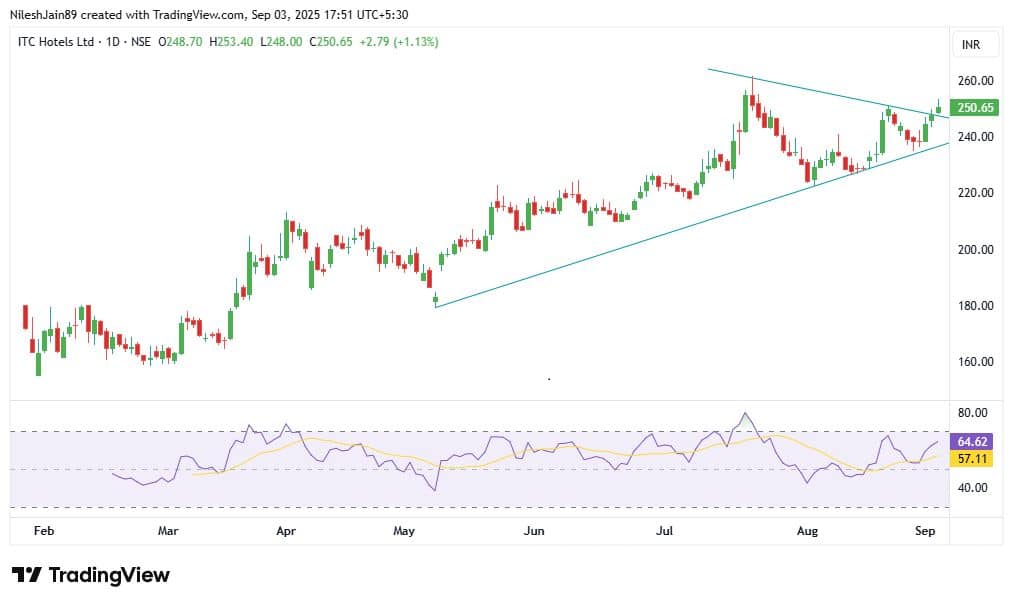Viewport: 1013px width, 605px height.
Task: Select the open price value O248.70
Action: [x=180, y=42]
